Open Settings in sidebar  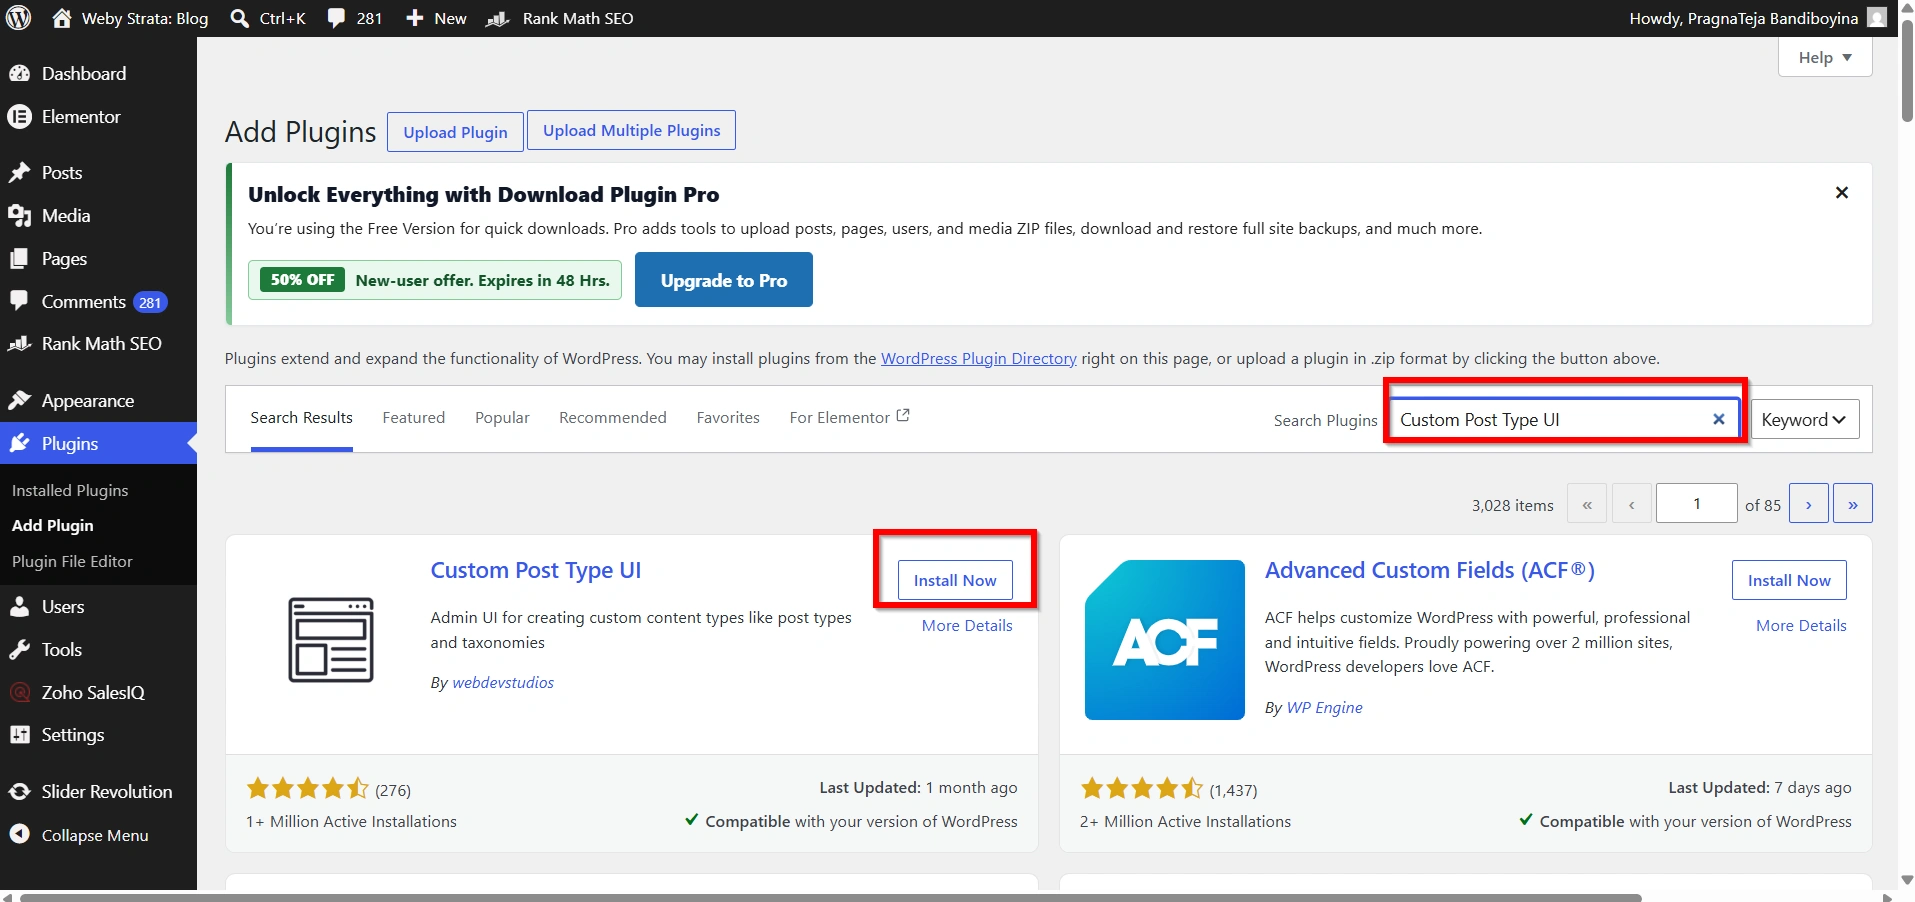tap(98, 735)
